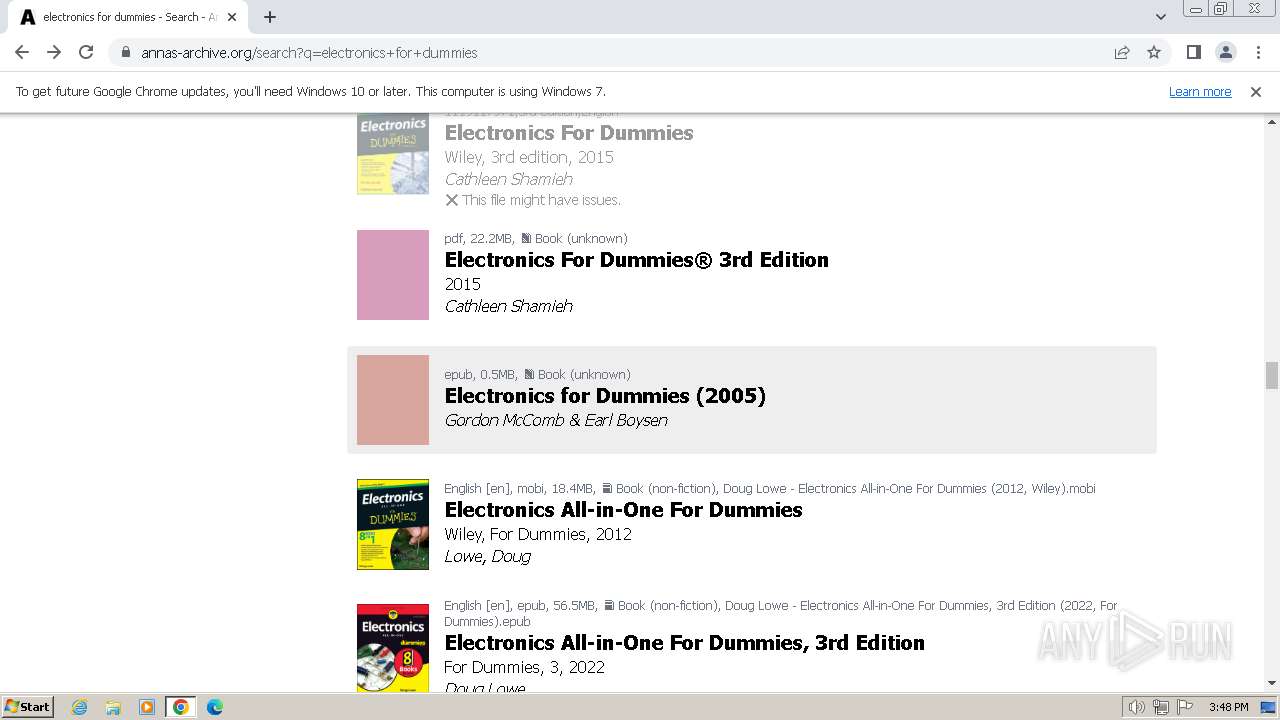This screenshot has width=1280, height=720.
Task: Switch to the electronics for dummies tab
Action: (x=128, y=17)
